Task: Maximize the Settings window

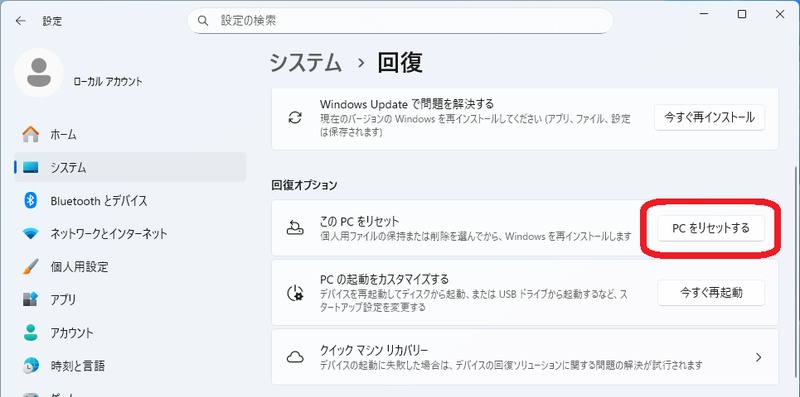Action: coord(742,14)
